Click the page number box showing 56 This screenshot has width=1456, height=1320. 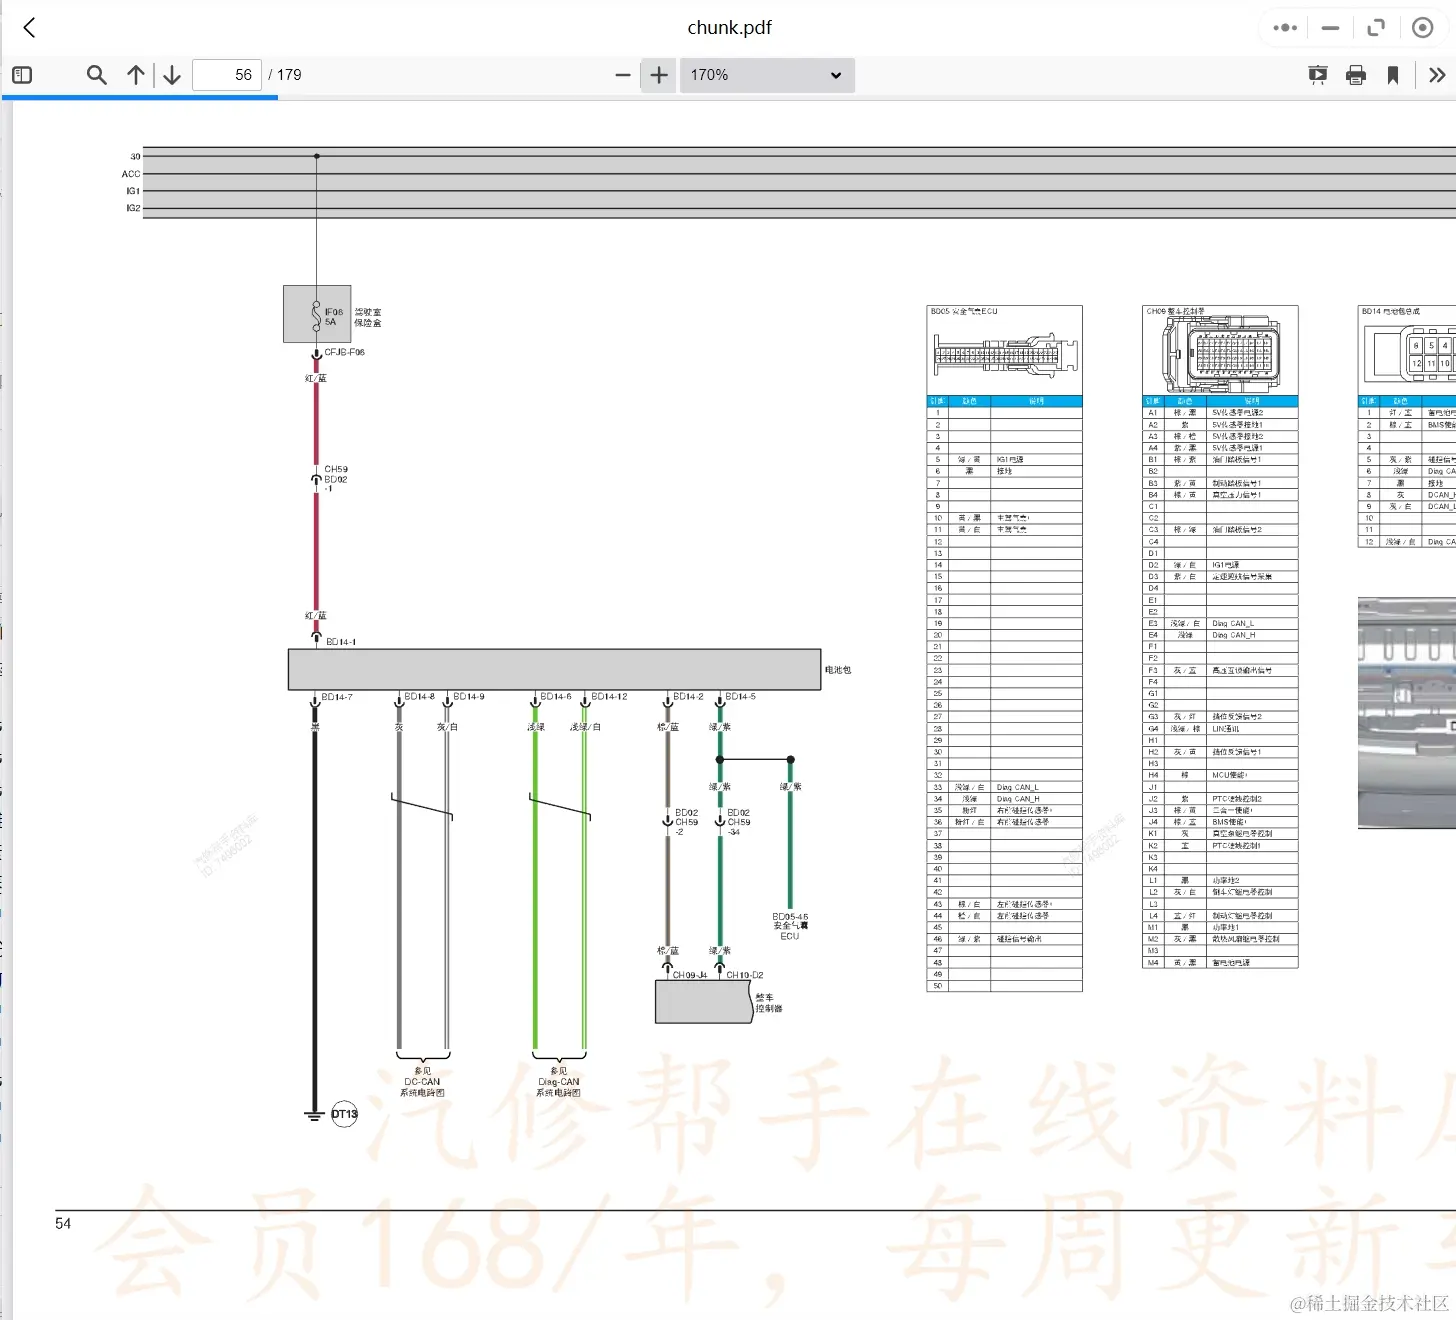pyautogui.click(x=227, y=74)
